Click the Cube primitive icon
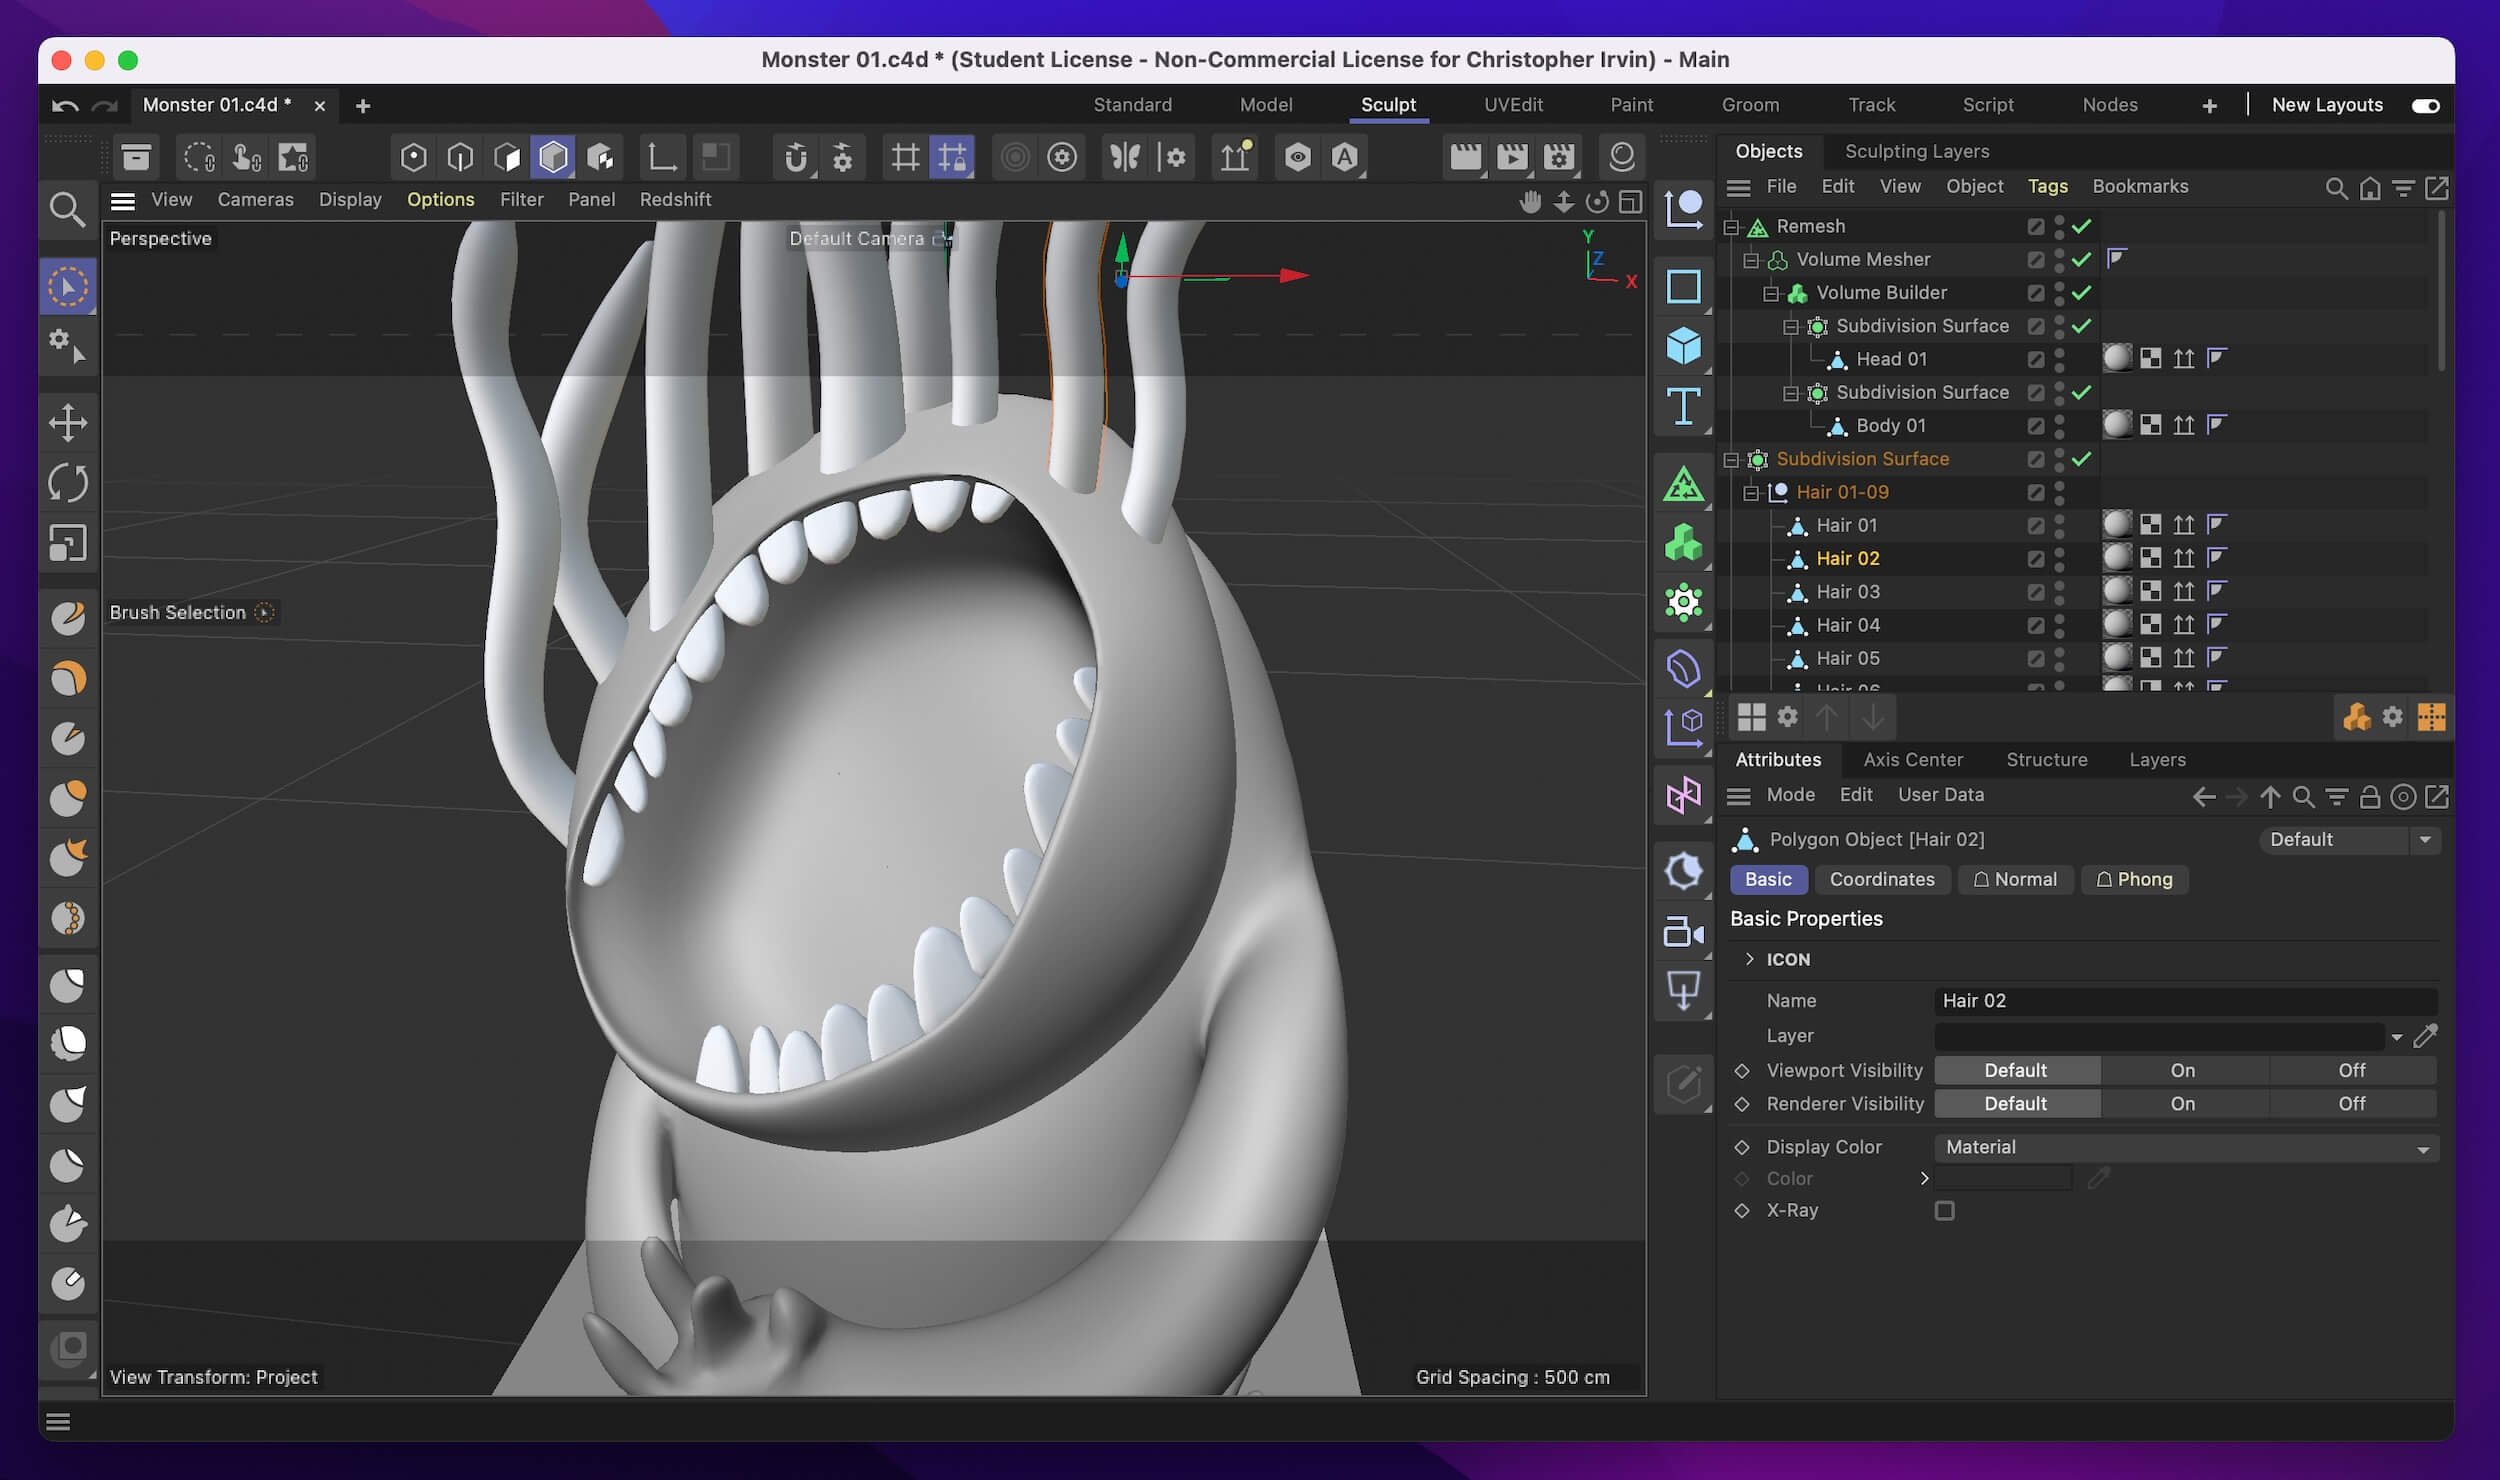Image resolution: width=2500 pixels, height=1480 pixels. click(1684, 346)
